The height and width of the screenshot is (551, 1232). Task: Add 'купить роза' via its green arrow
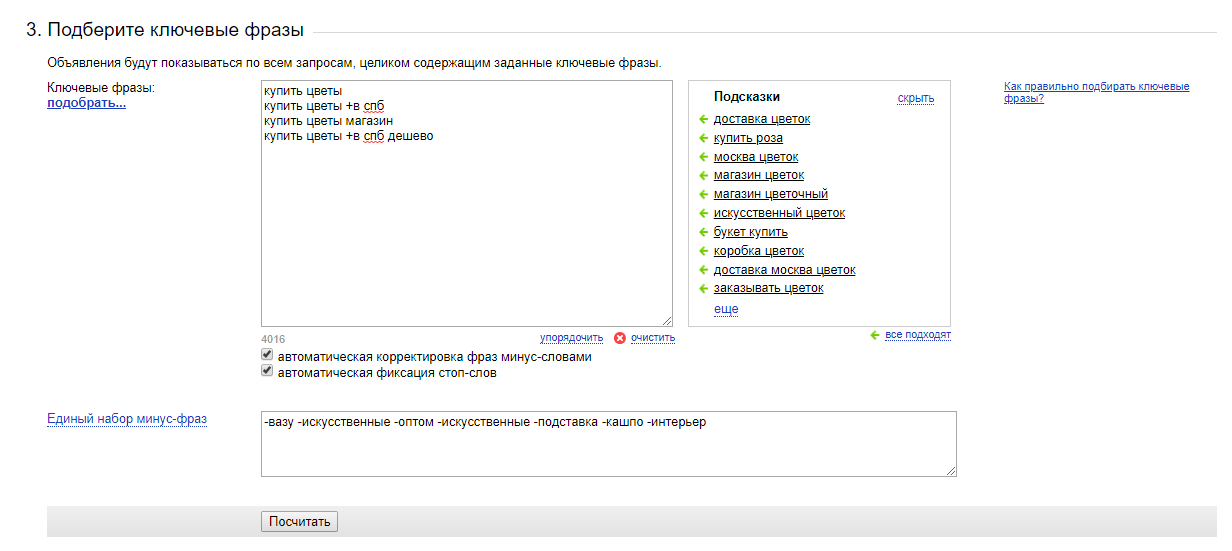pos(703,139)
